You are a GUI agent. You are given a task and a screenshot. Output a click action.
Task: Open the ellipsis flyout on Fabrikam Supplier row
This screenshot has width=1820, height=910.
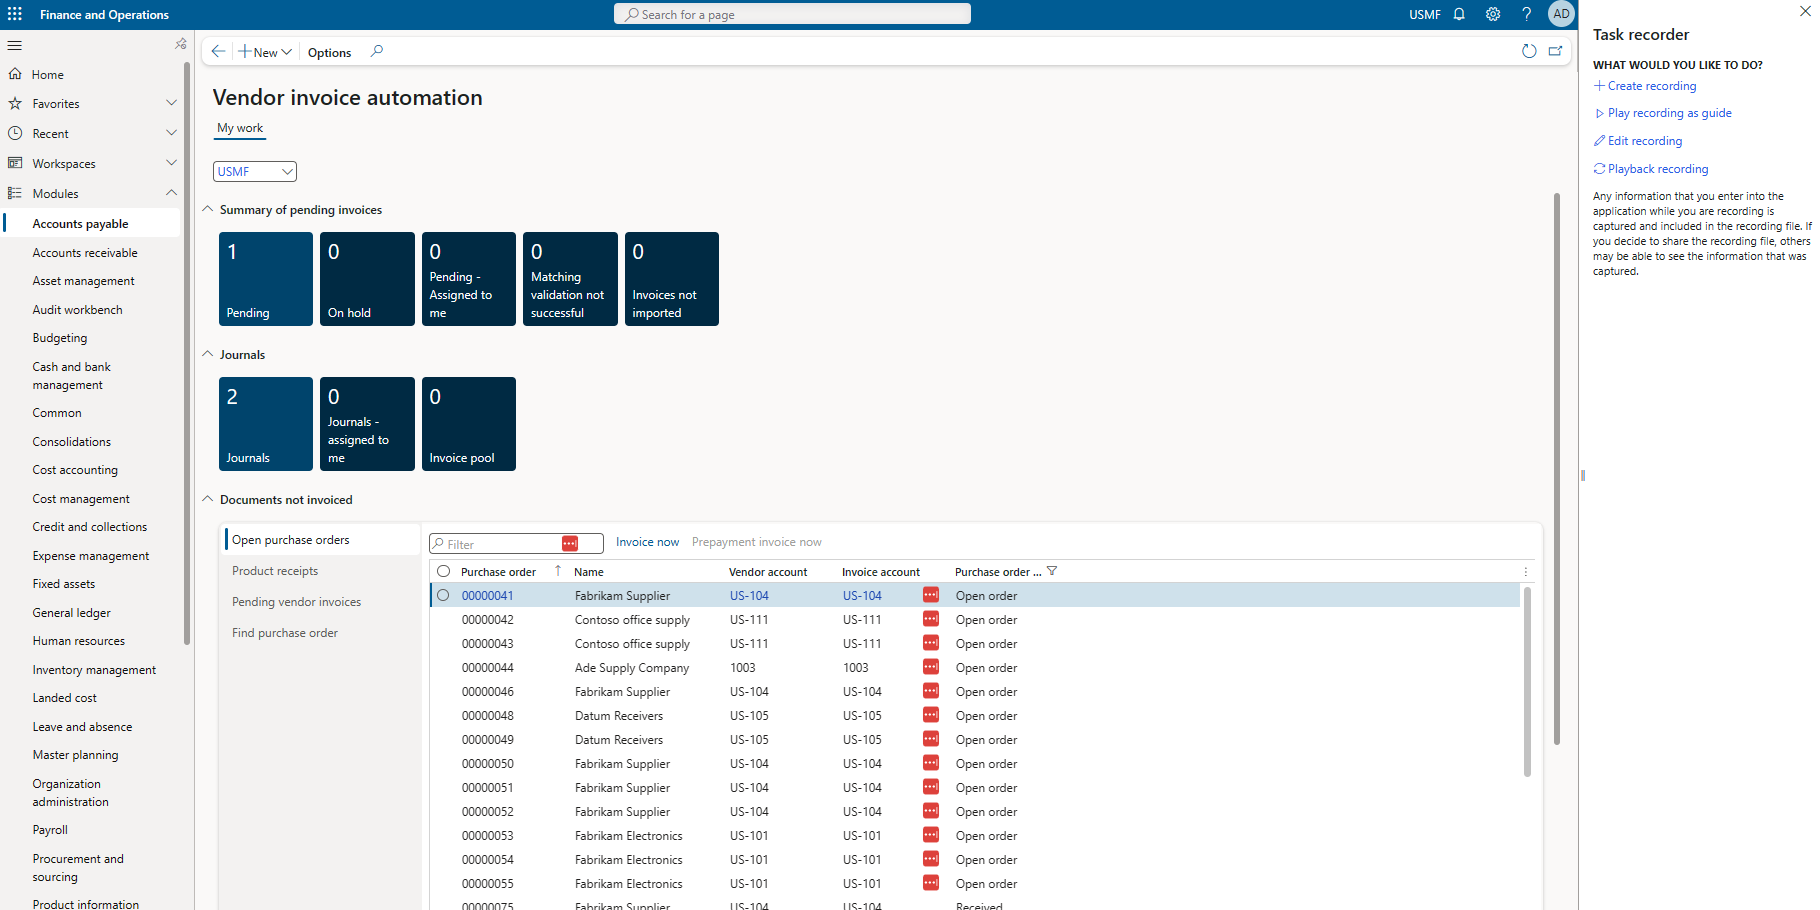(x=930, y=594)
